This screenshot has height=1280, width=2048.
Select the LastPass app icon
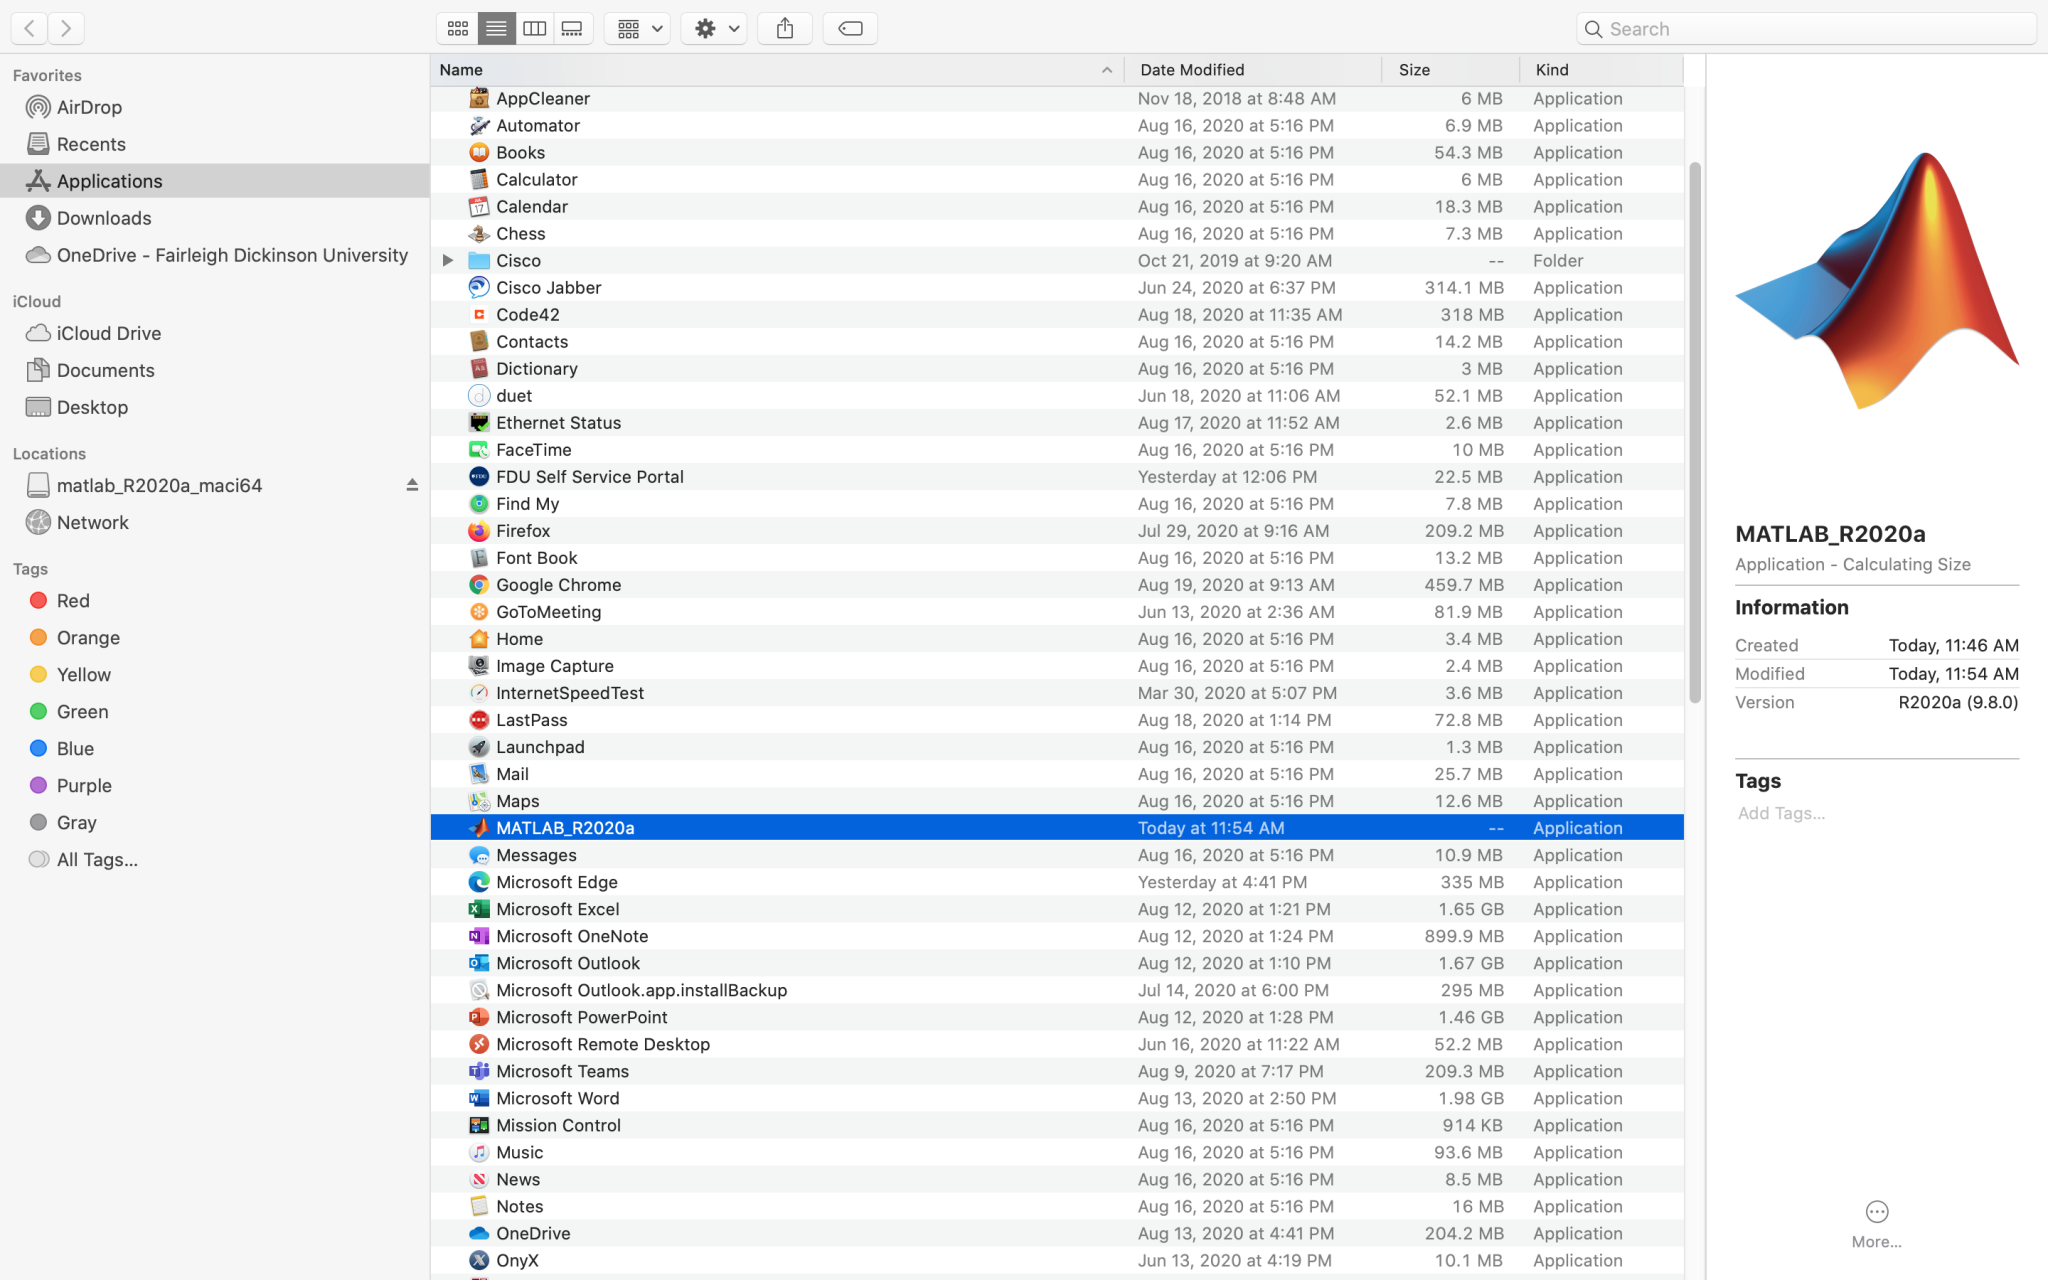(x=479, y=719)
